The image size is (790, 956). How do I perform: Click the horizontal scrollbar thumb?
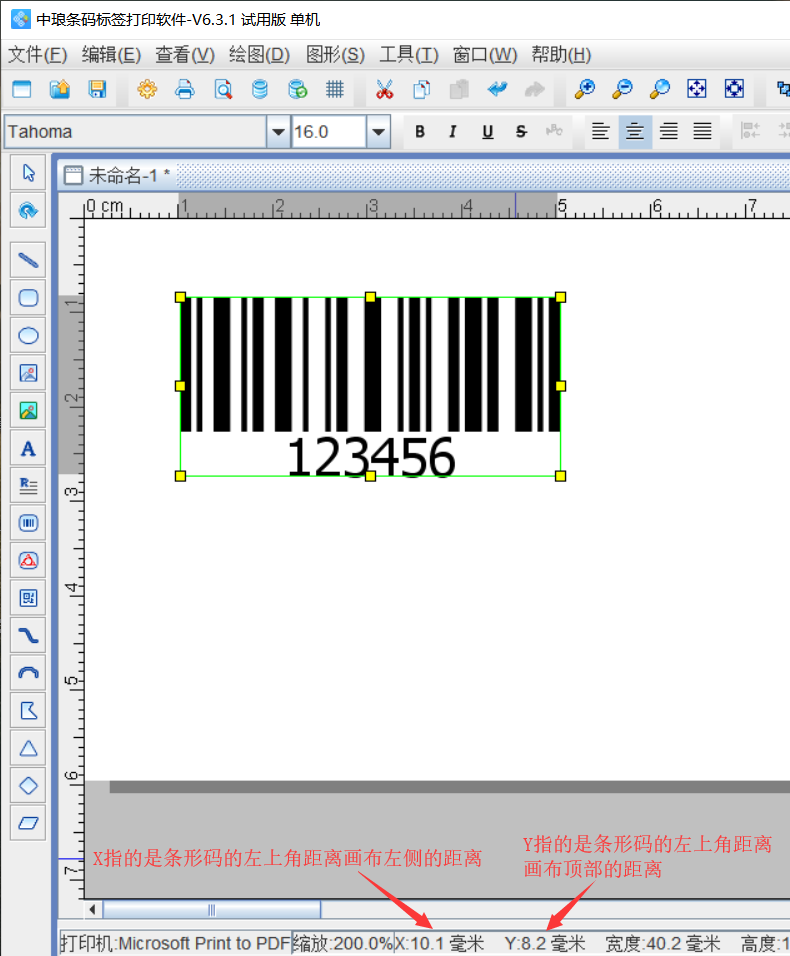[x=212, y=910]
